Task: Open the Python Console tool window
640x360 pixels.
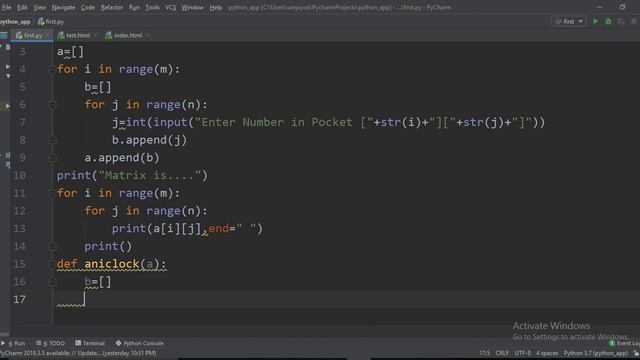Action: [140, 343]
